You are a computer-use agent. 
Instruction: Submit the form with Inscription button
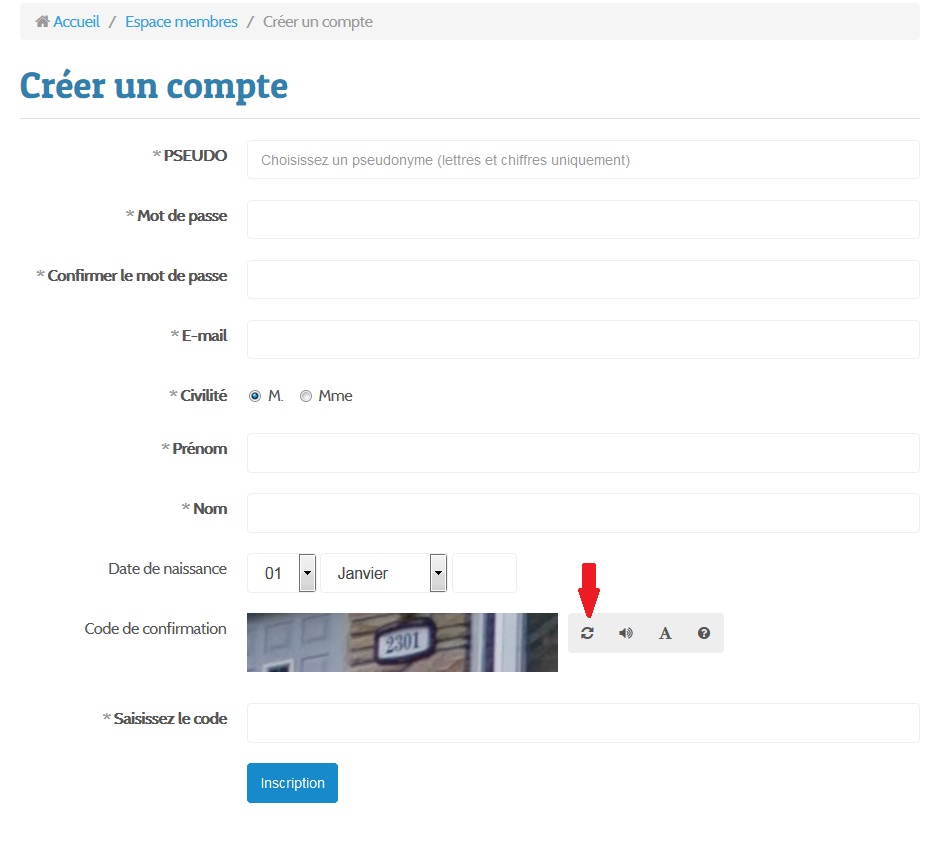(292, 783)
